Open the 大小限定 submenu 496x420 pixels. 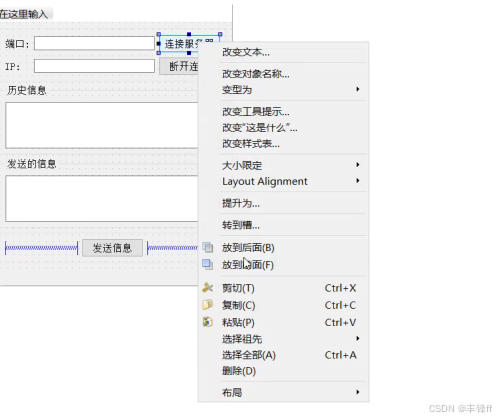(x=284, y=165)
